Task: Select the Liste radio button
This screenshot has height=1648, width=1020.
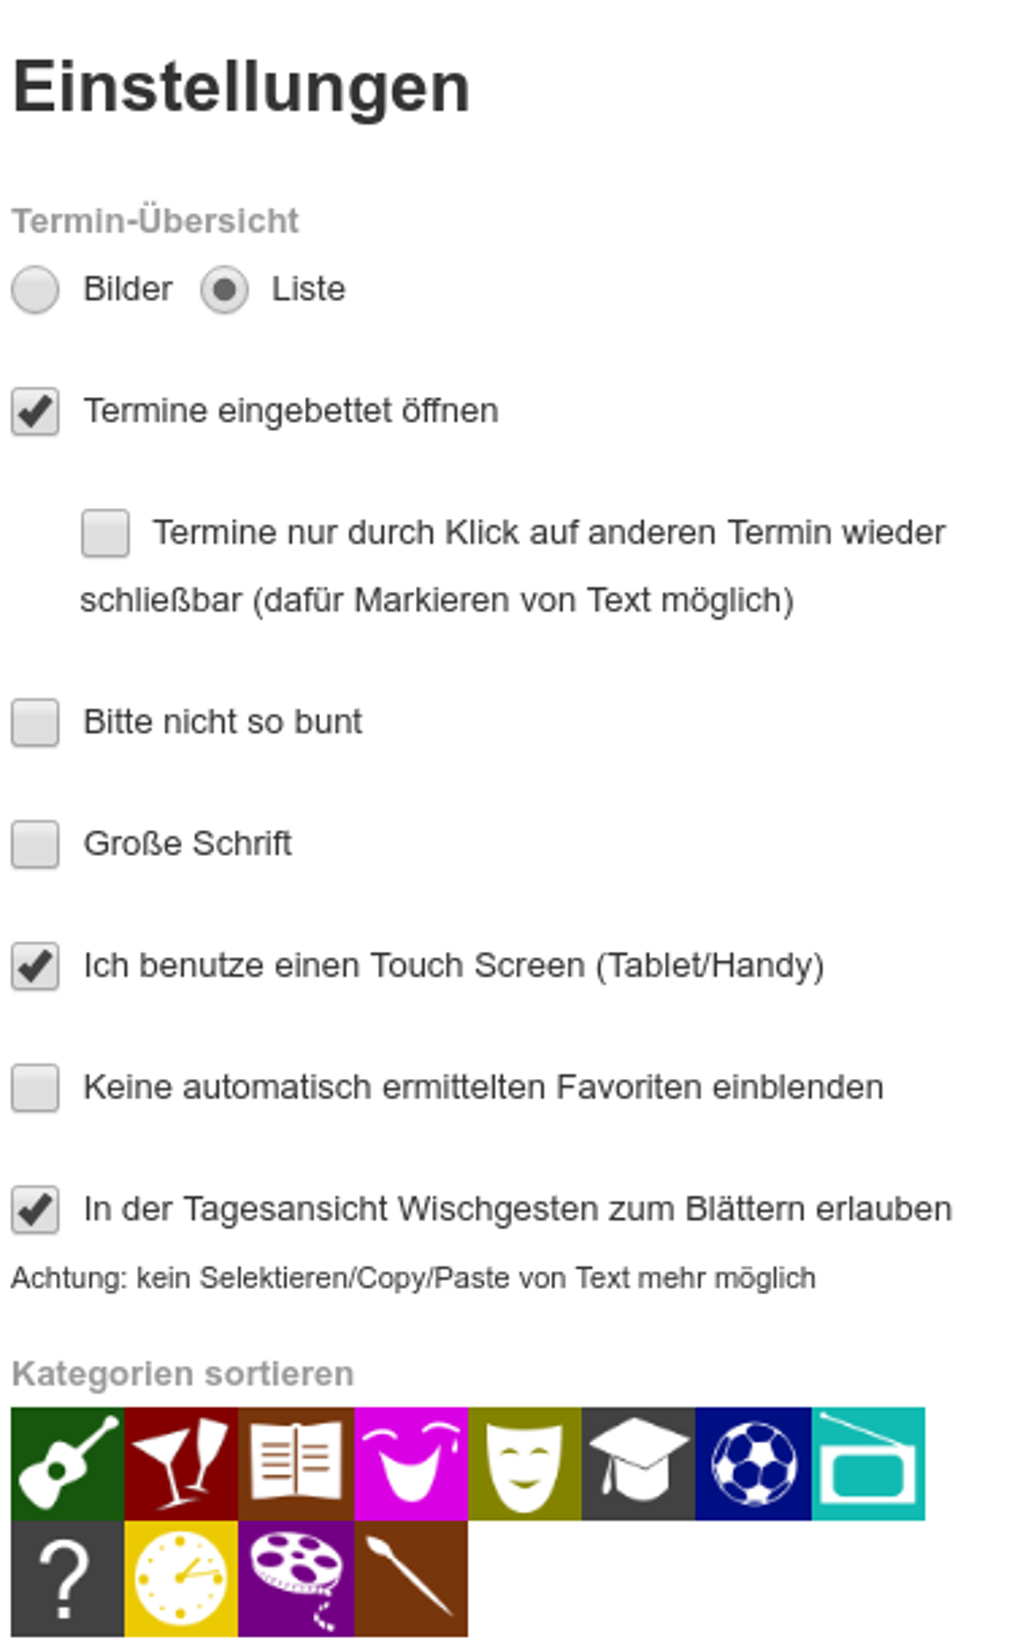Action: point(224,290)
